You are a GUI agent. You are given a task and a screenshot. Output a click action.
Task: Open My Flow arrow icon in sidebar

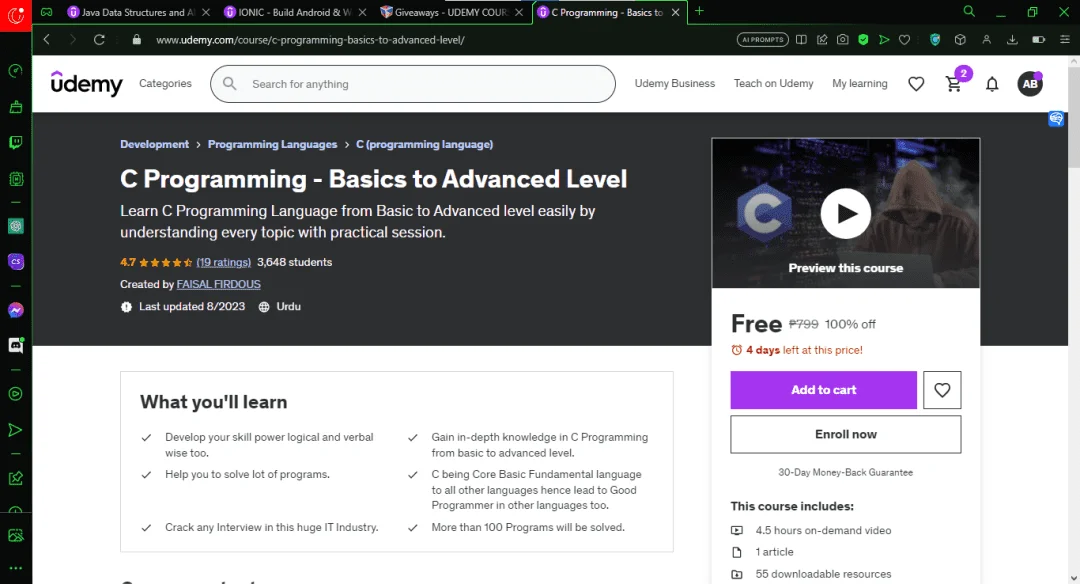click(15, 430)
